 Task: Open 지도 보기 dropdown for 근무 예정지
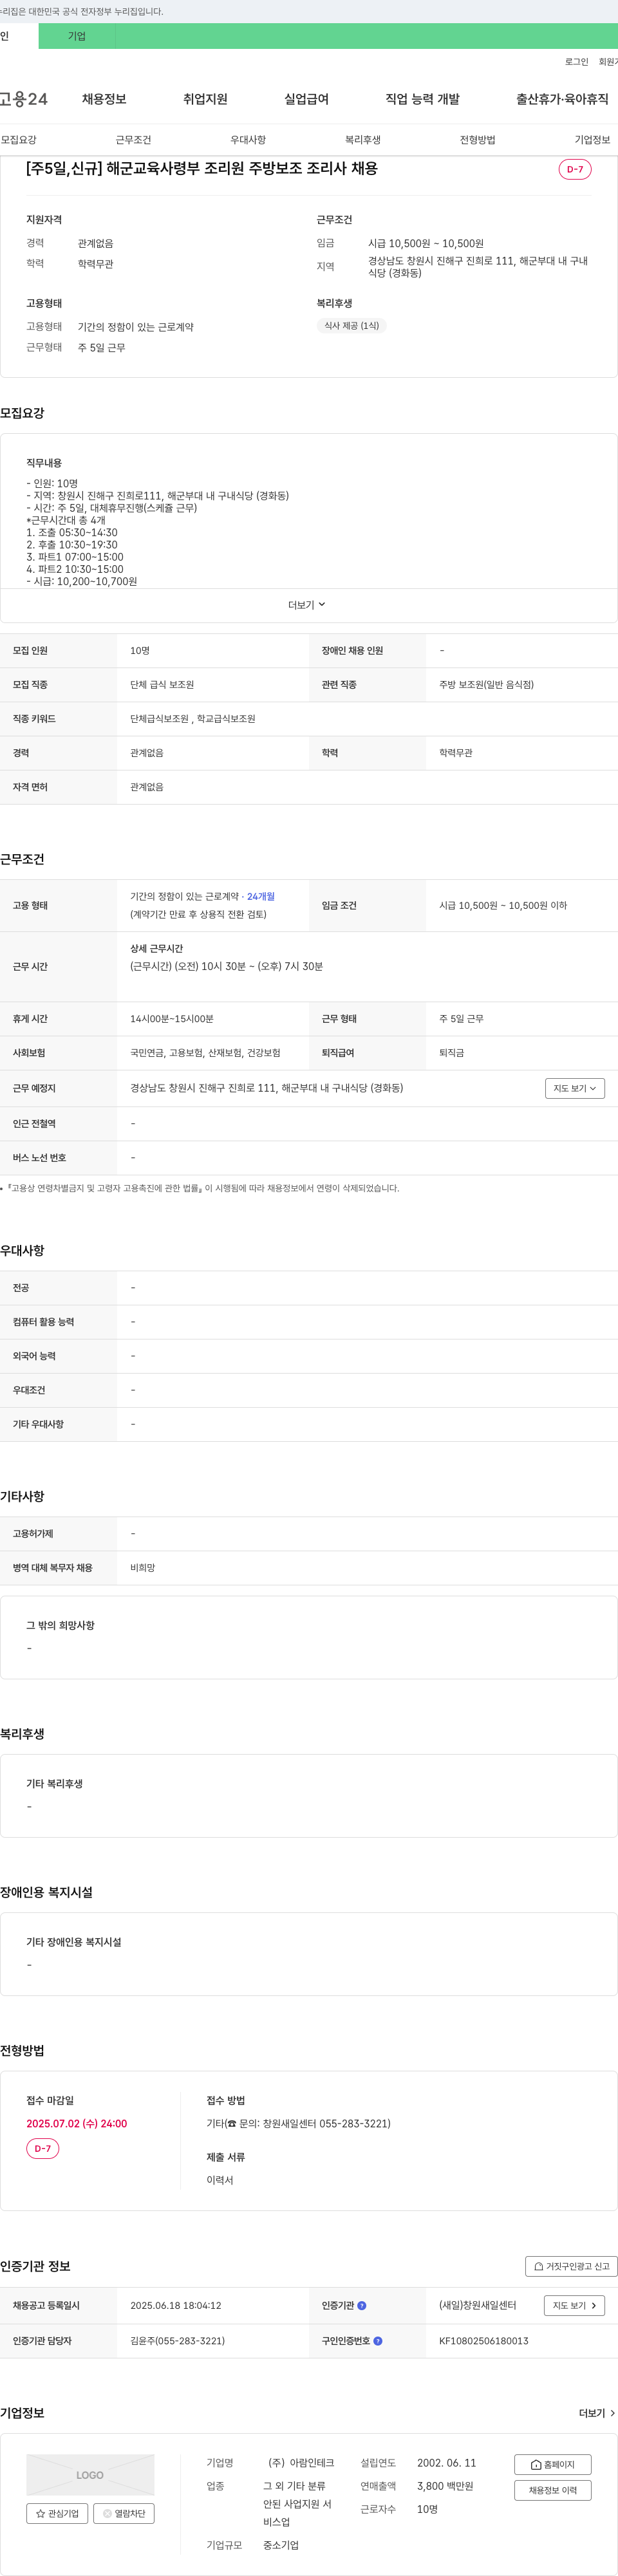point(575,1088)
